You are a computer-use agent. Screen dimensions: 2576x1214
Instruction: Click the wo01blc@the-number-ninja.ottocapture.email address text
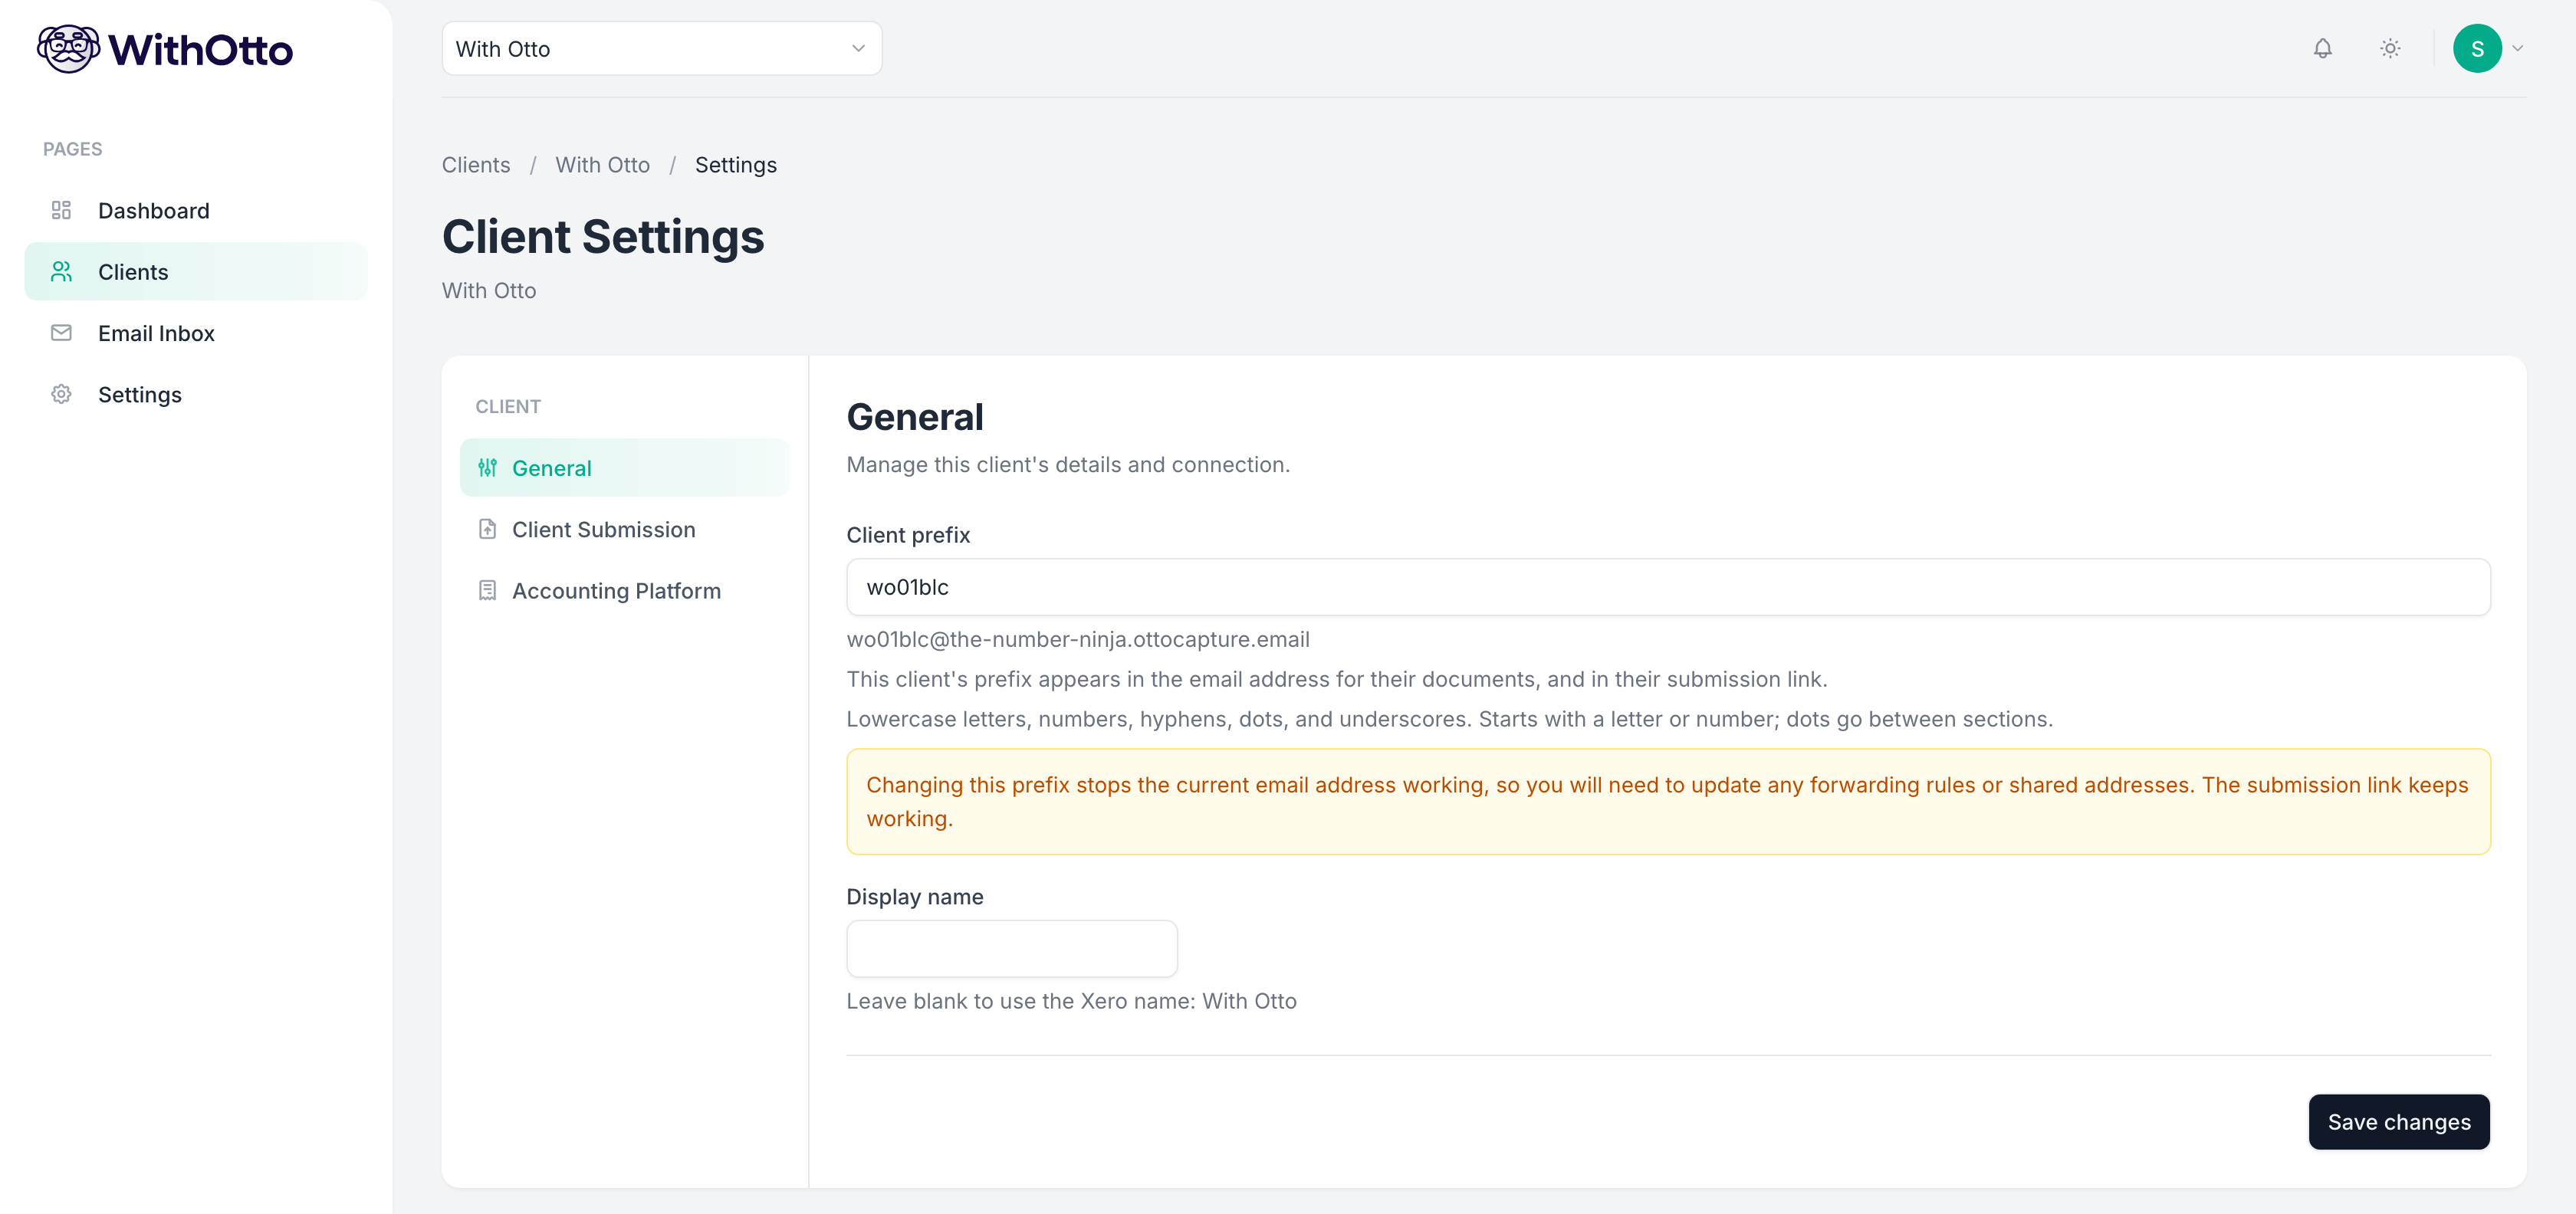point(1078,639)
